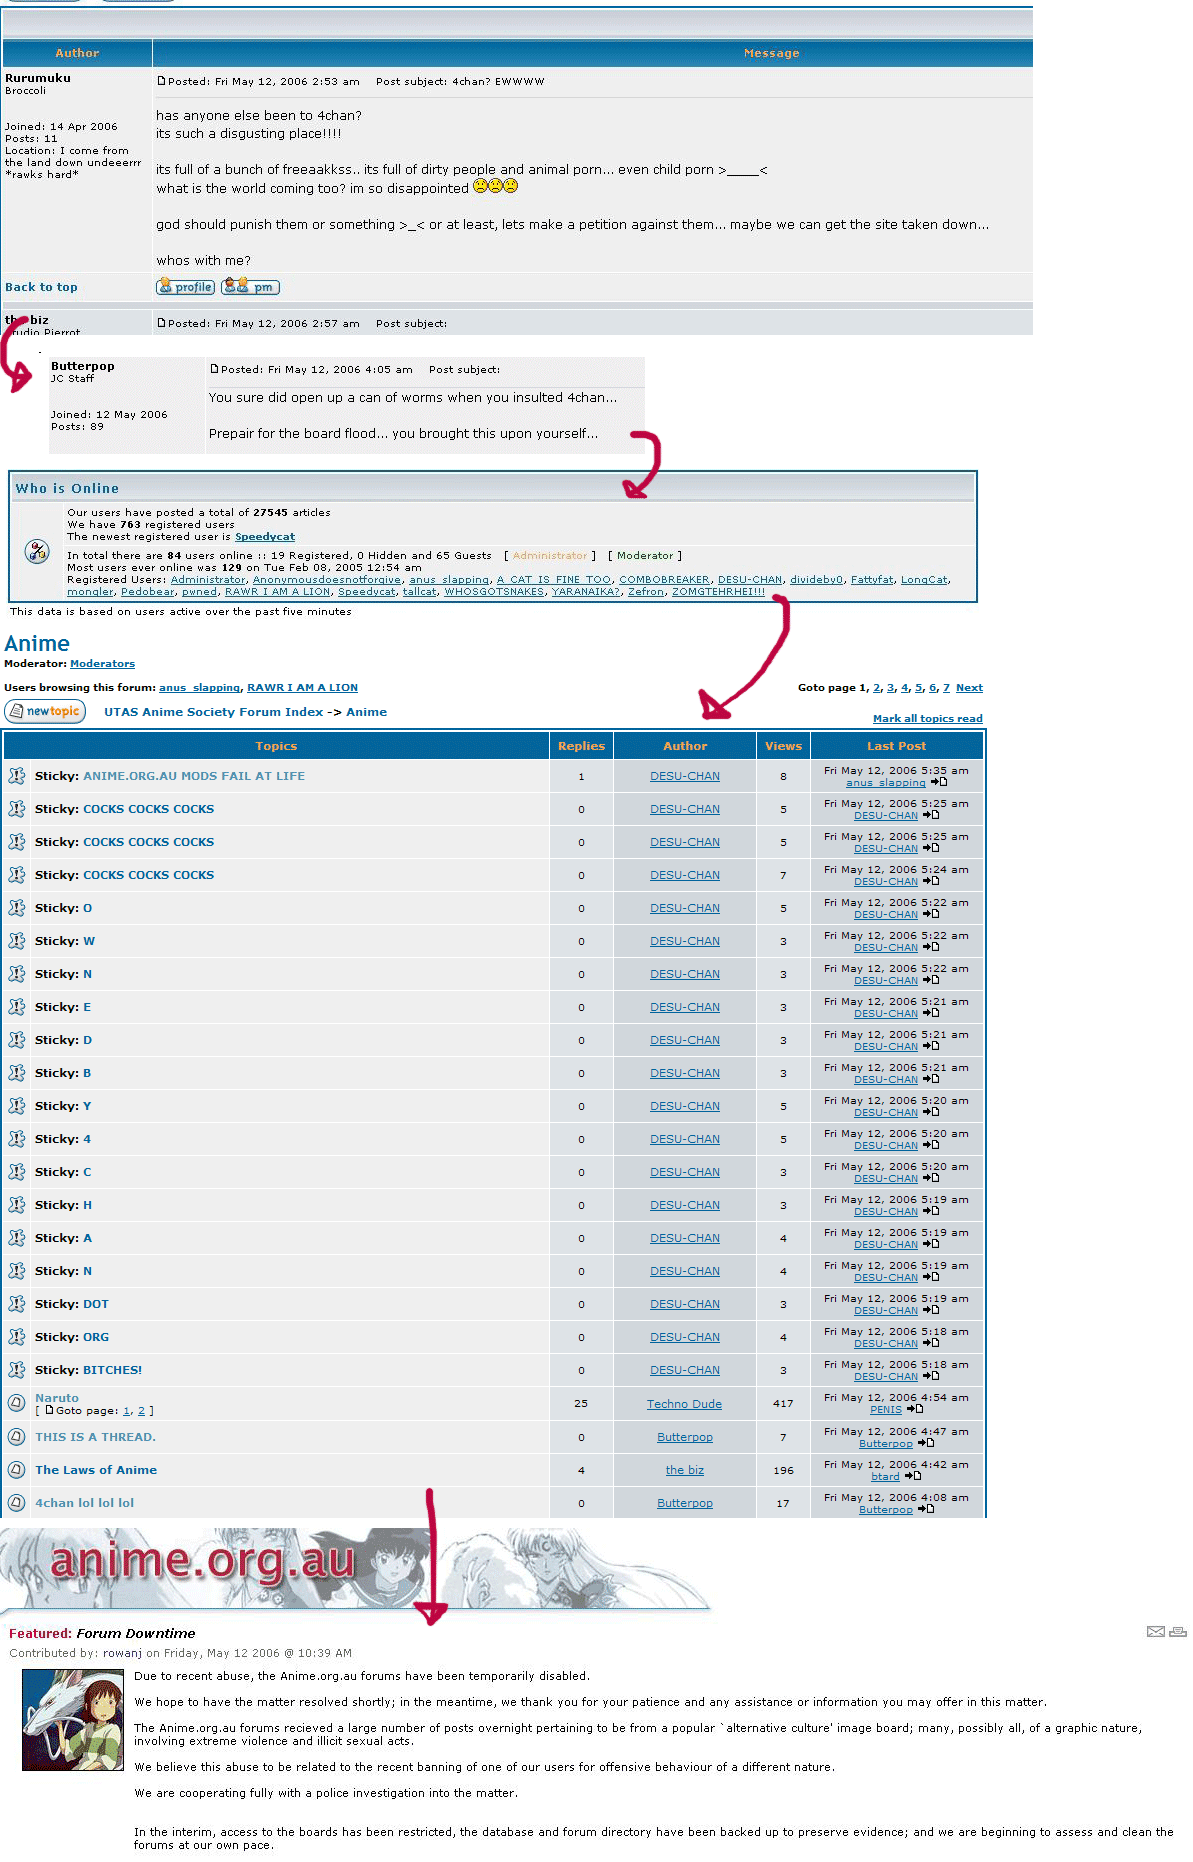1193x1862 pixels.
Task: Click the Moderator legend link
Action: [645, 556]
